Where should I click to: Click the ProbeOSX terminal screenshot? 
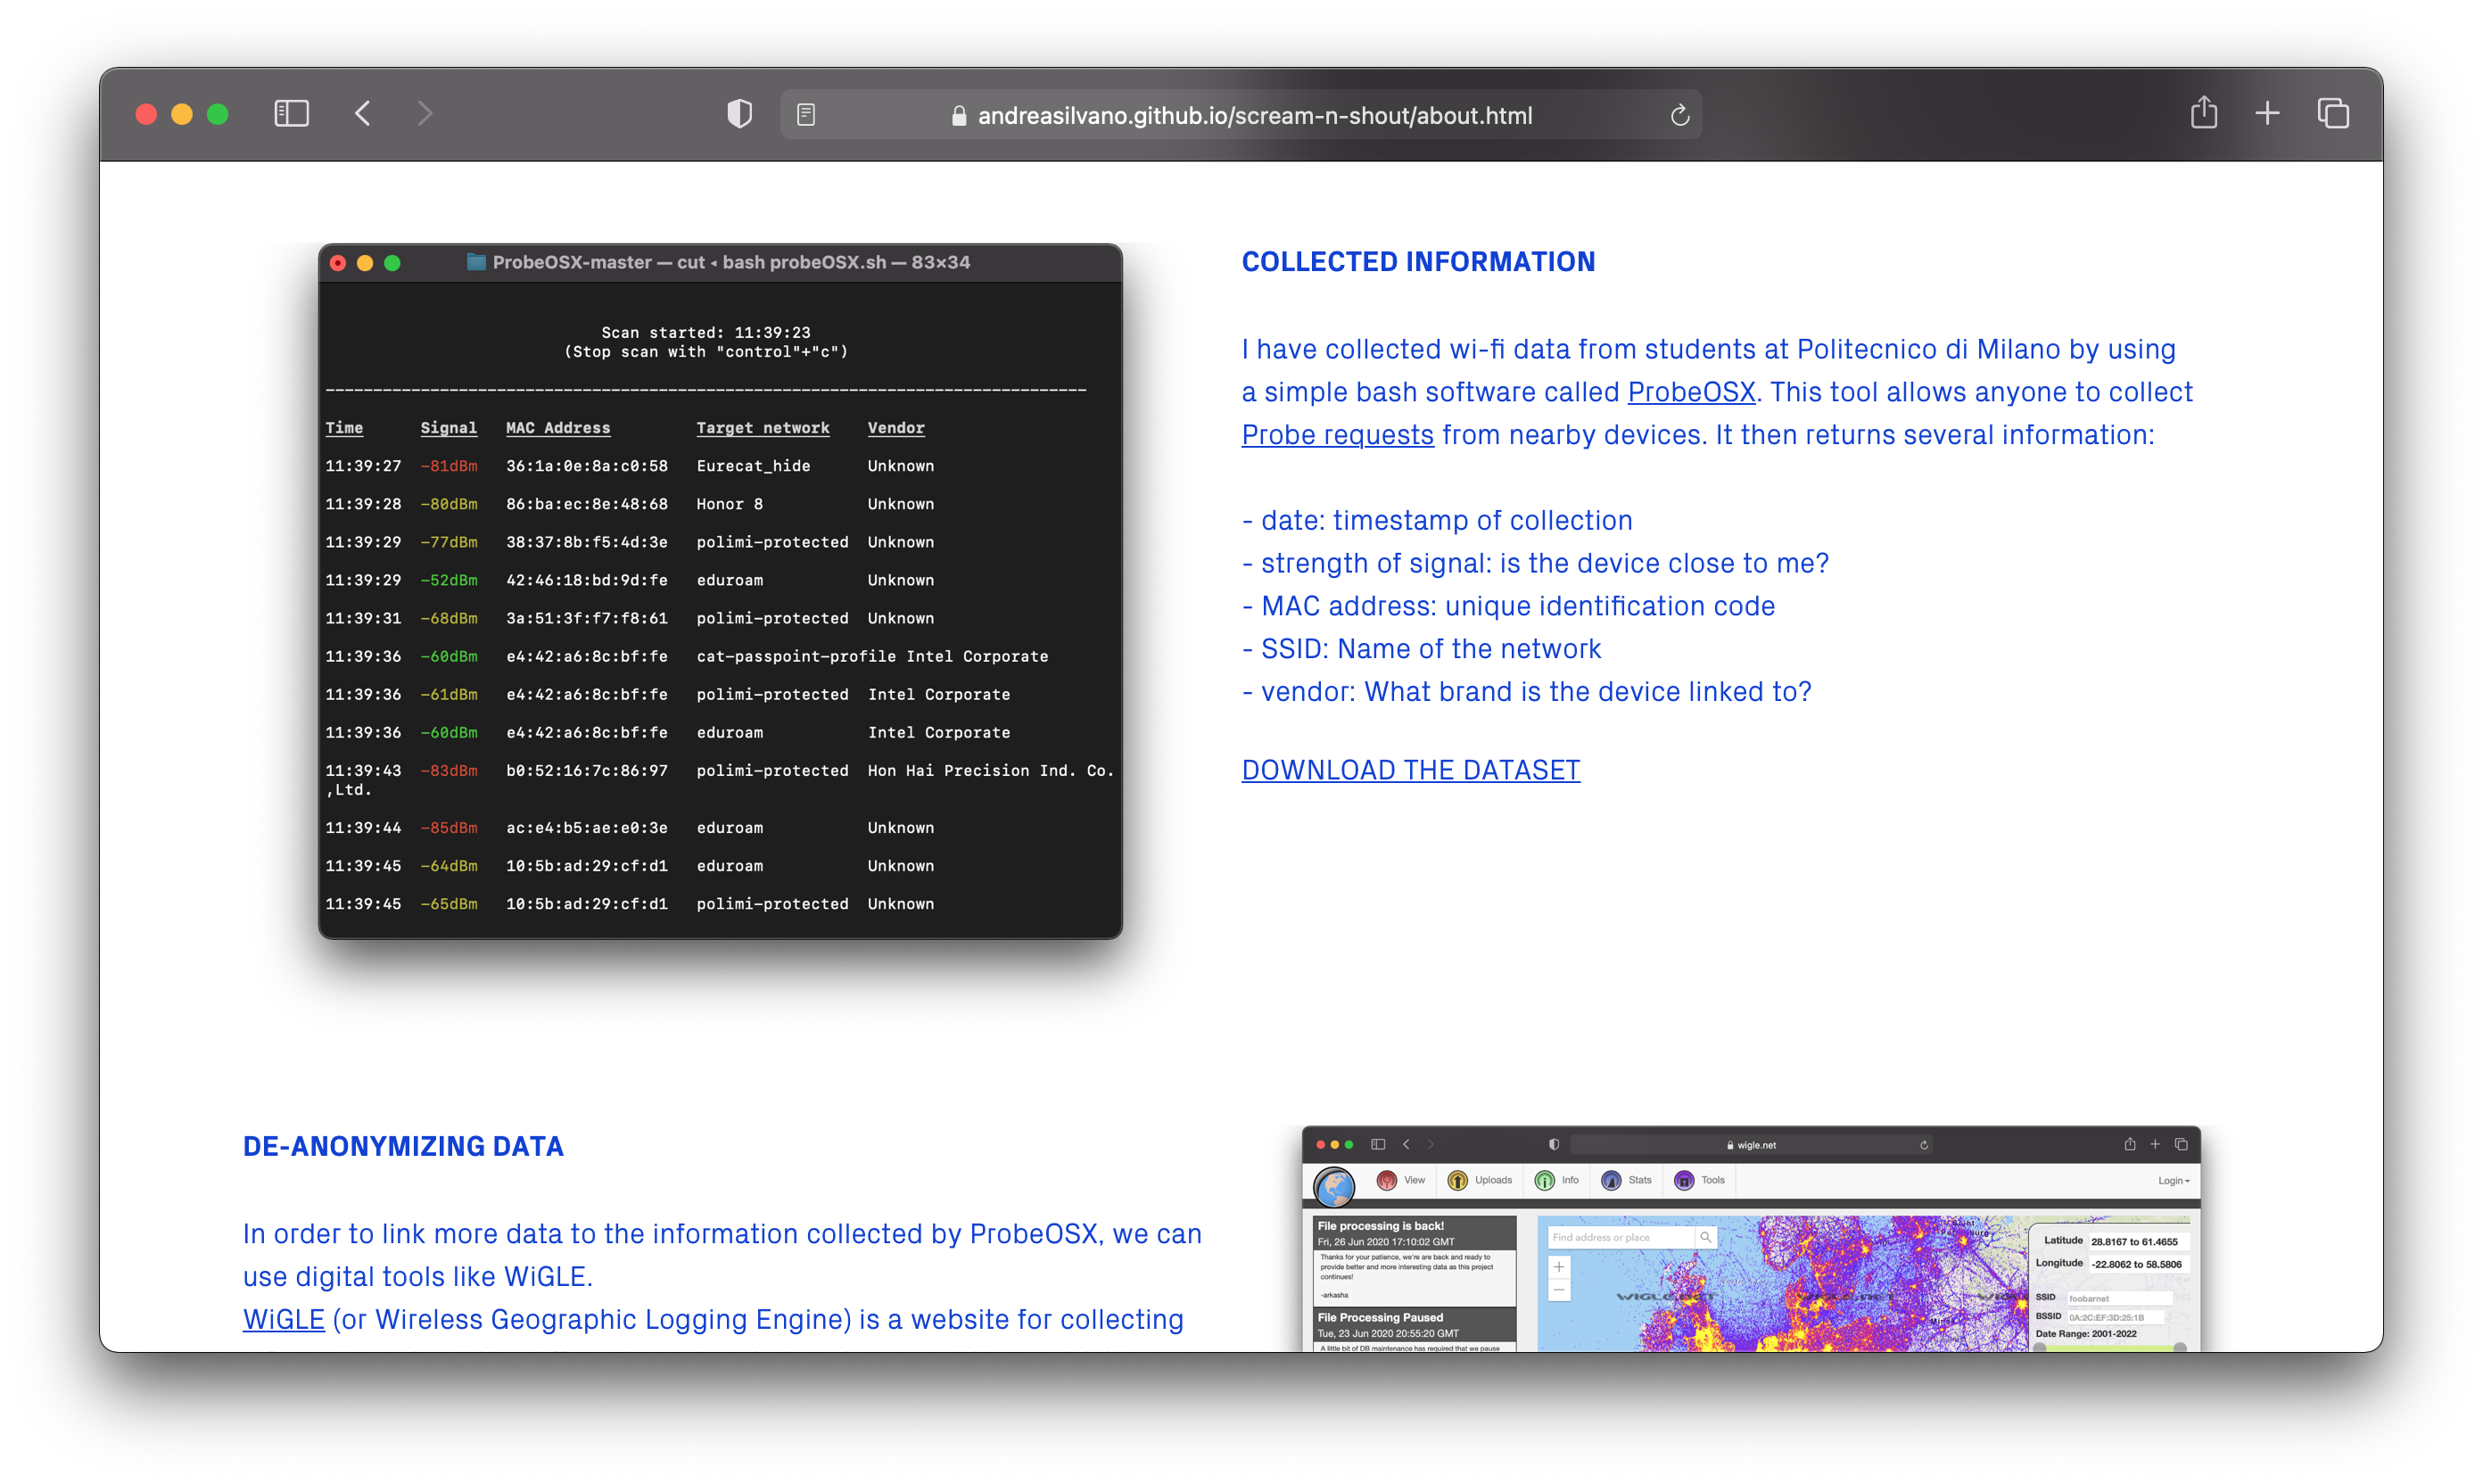point(720,591)
